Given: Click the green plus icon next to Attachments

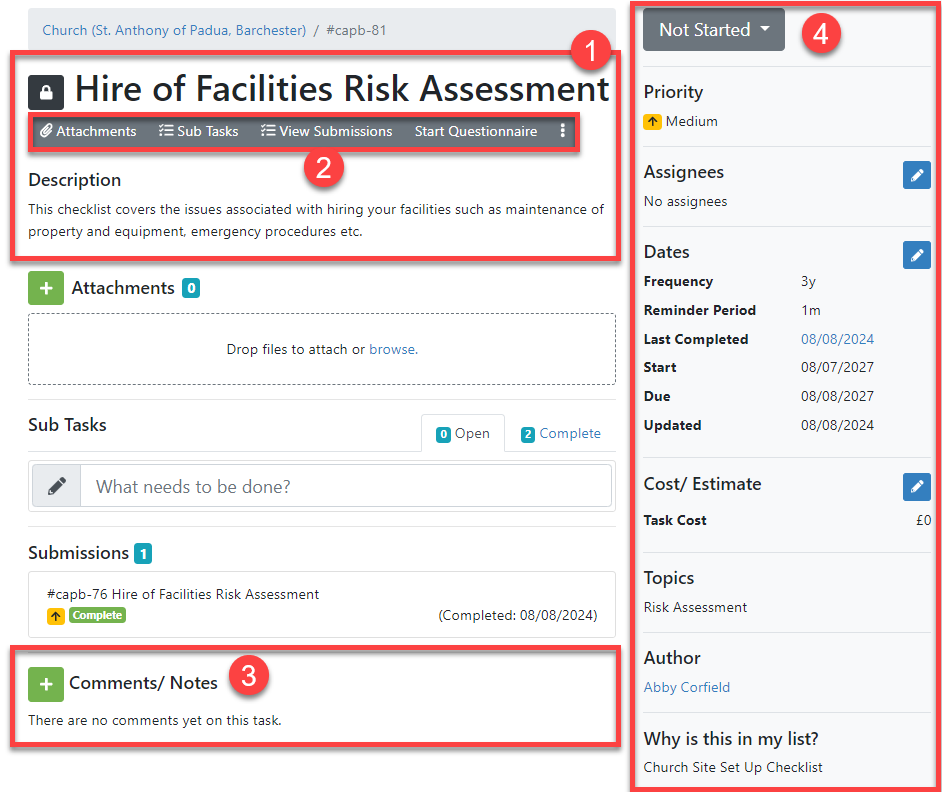Looking at the screenshot, I should [x=45, y=288].
